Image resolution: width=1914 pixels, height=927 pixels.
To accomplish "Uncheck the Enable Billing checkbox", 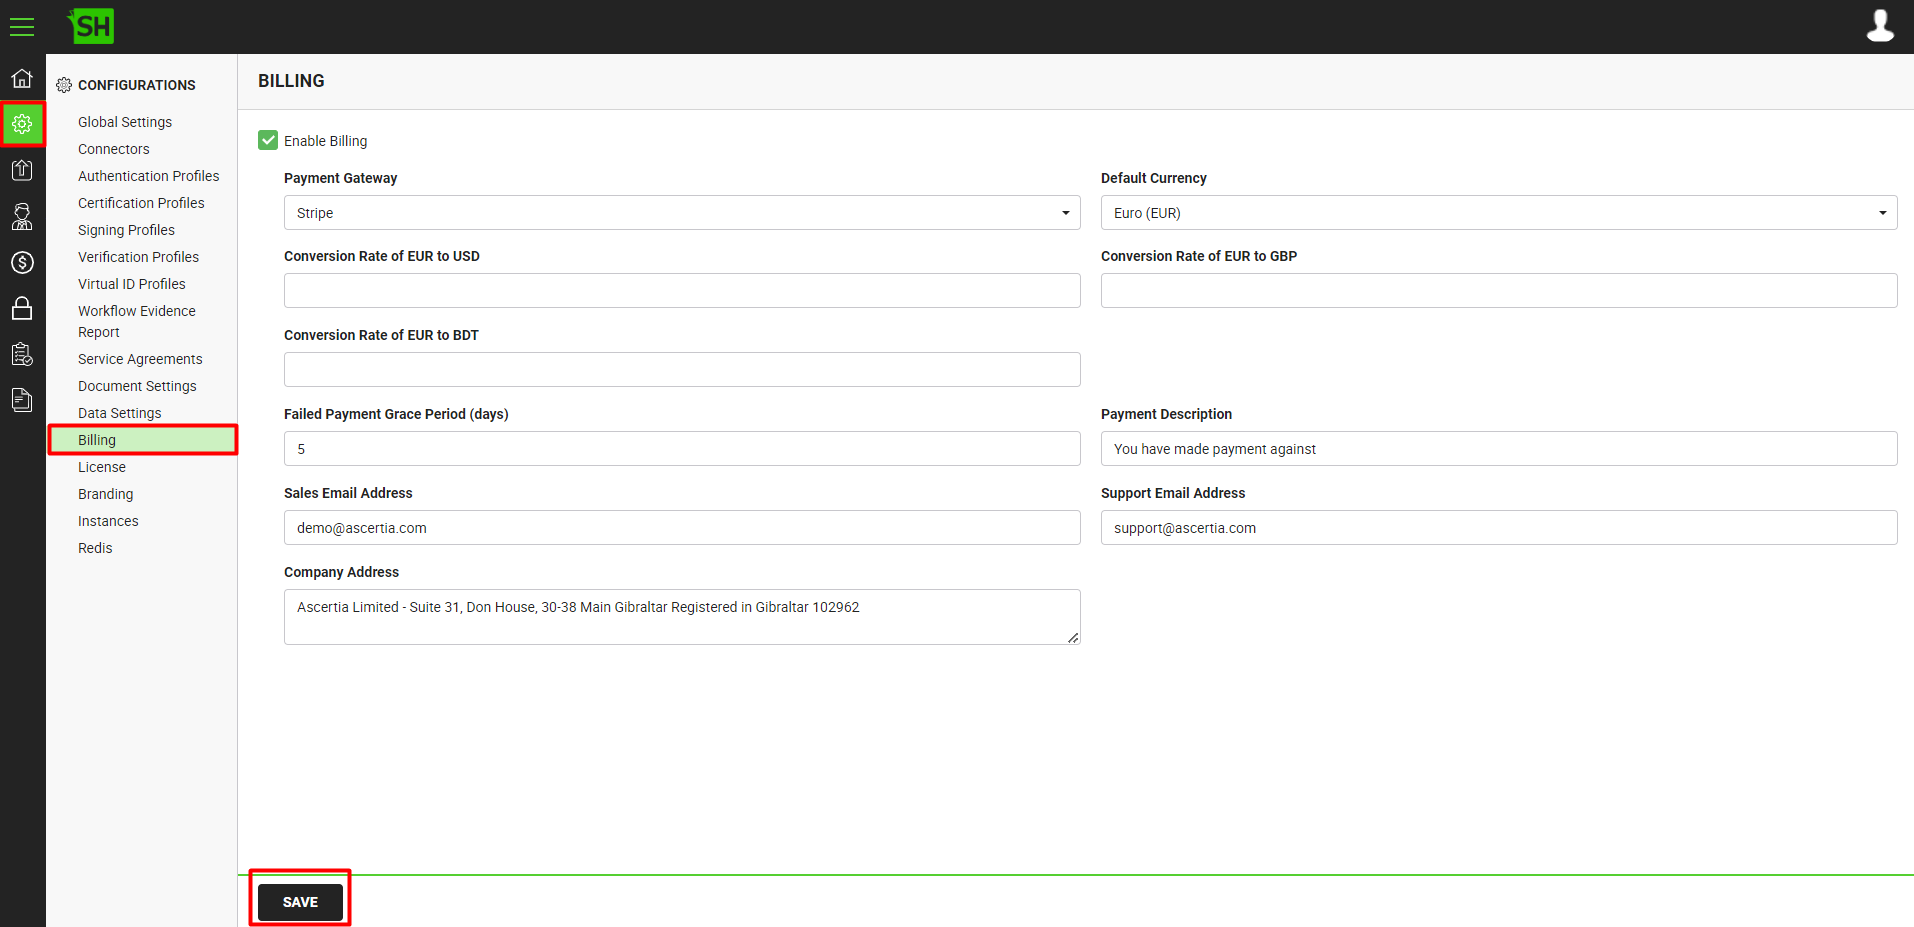I will point(268,140).
